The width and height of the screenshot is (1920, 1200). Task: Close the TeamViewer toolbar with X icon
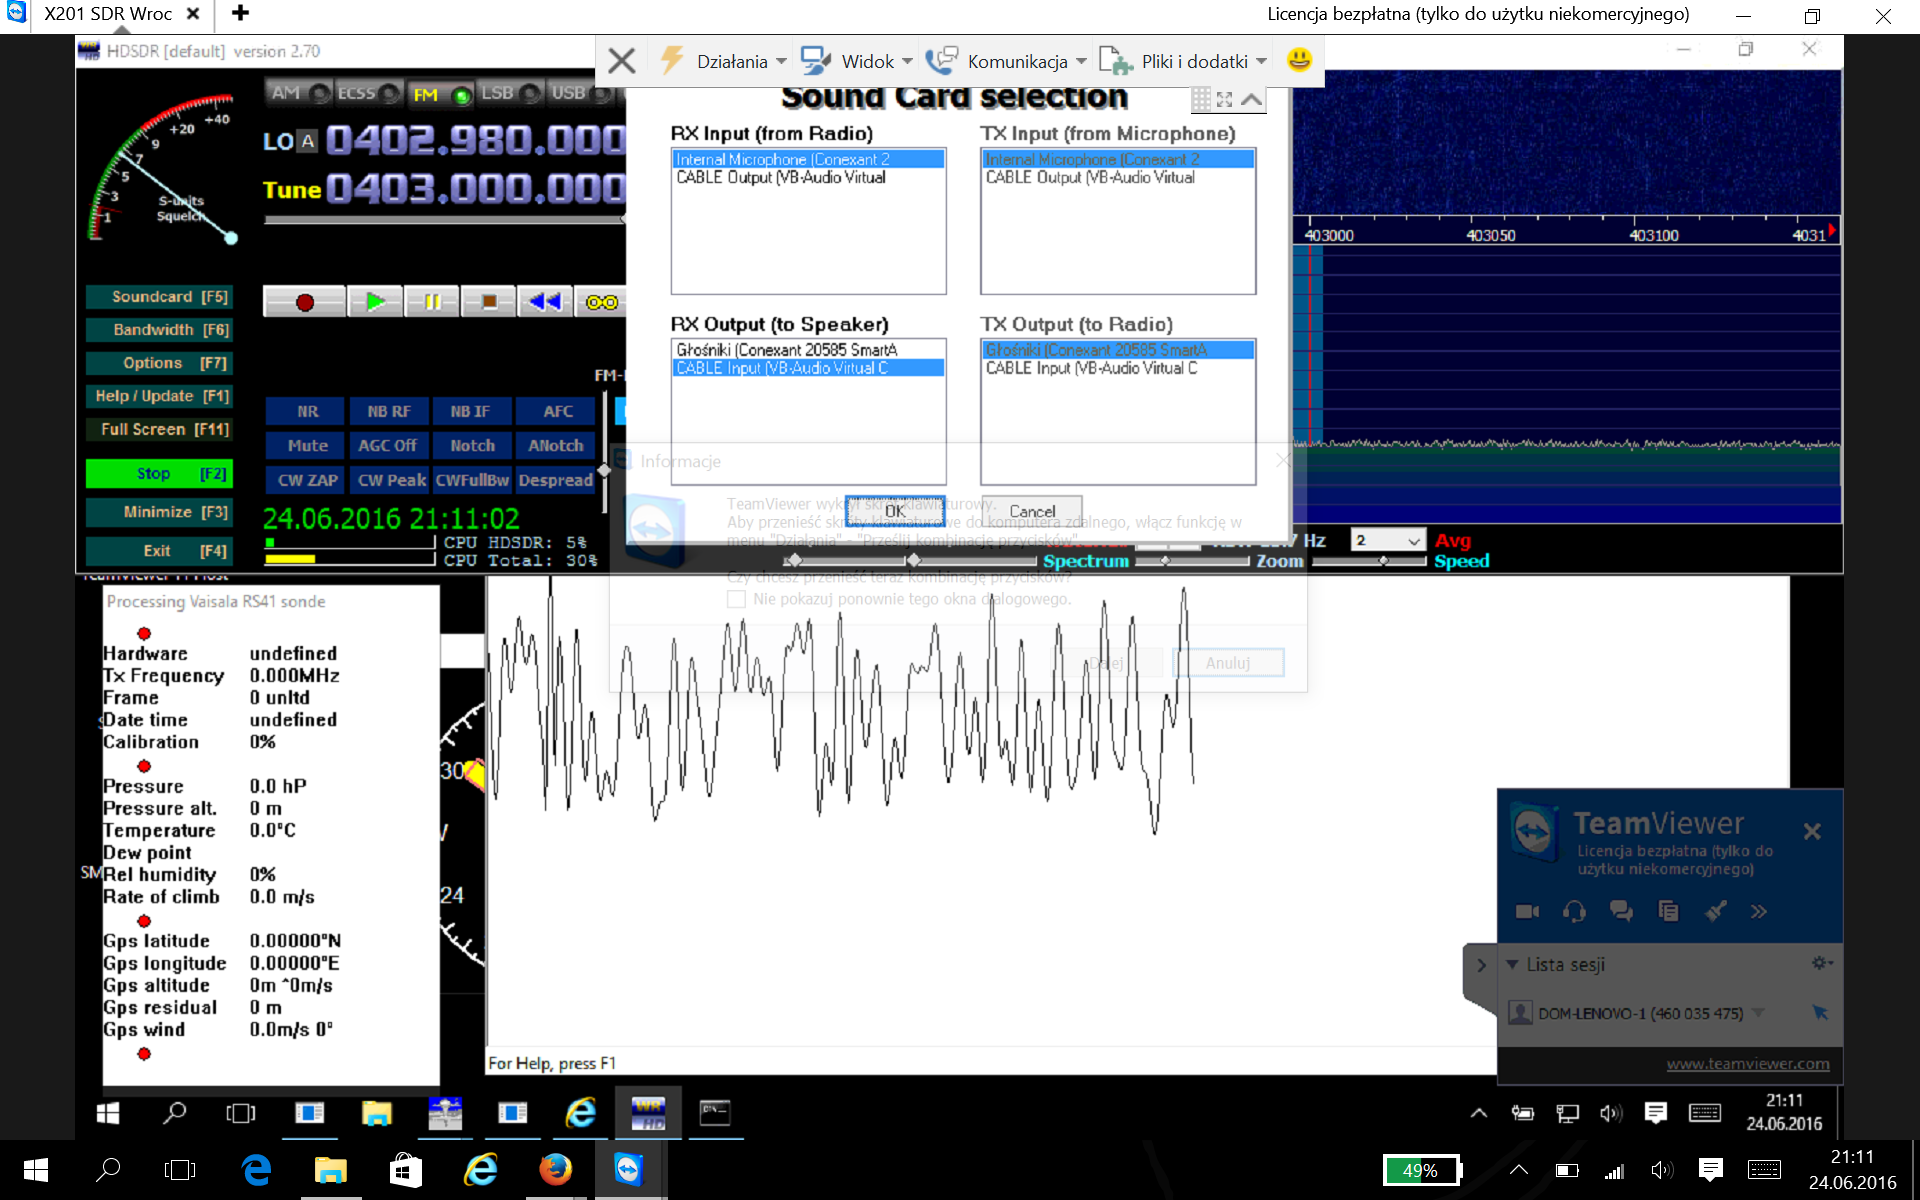621,61
